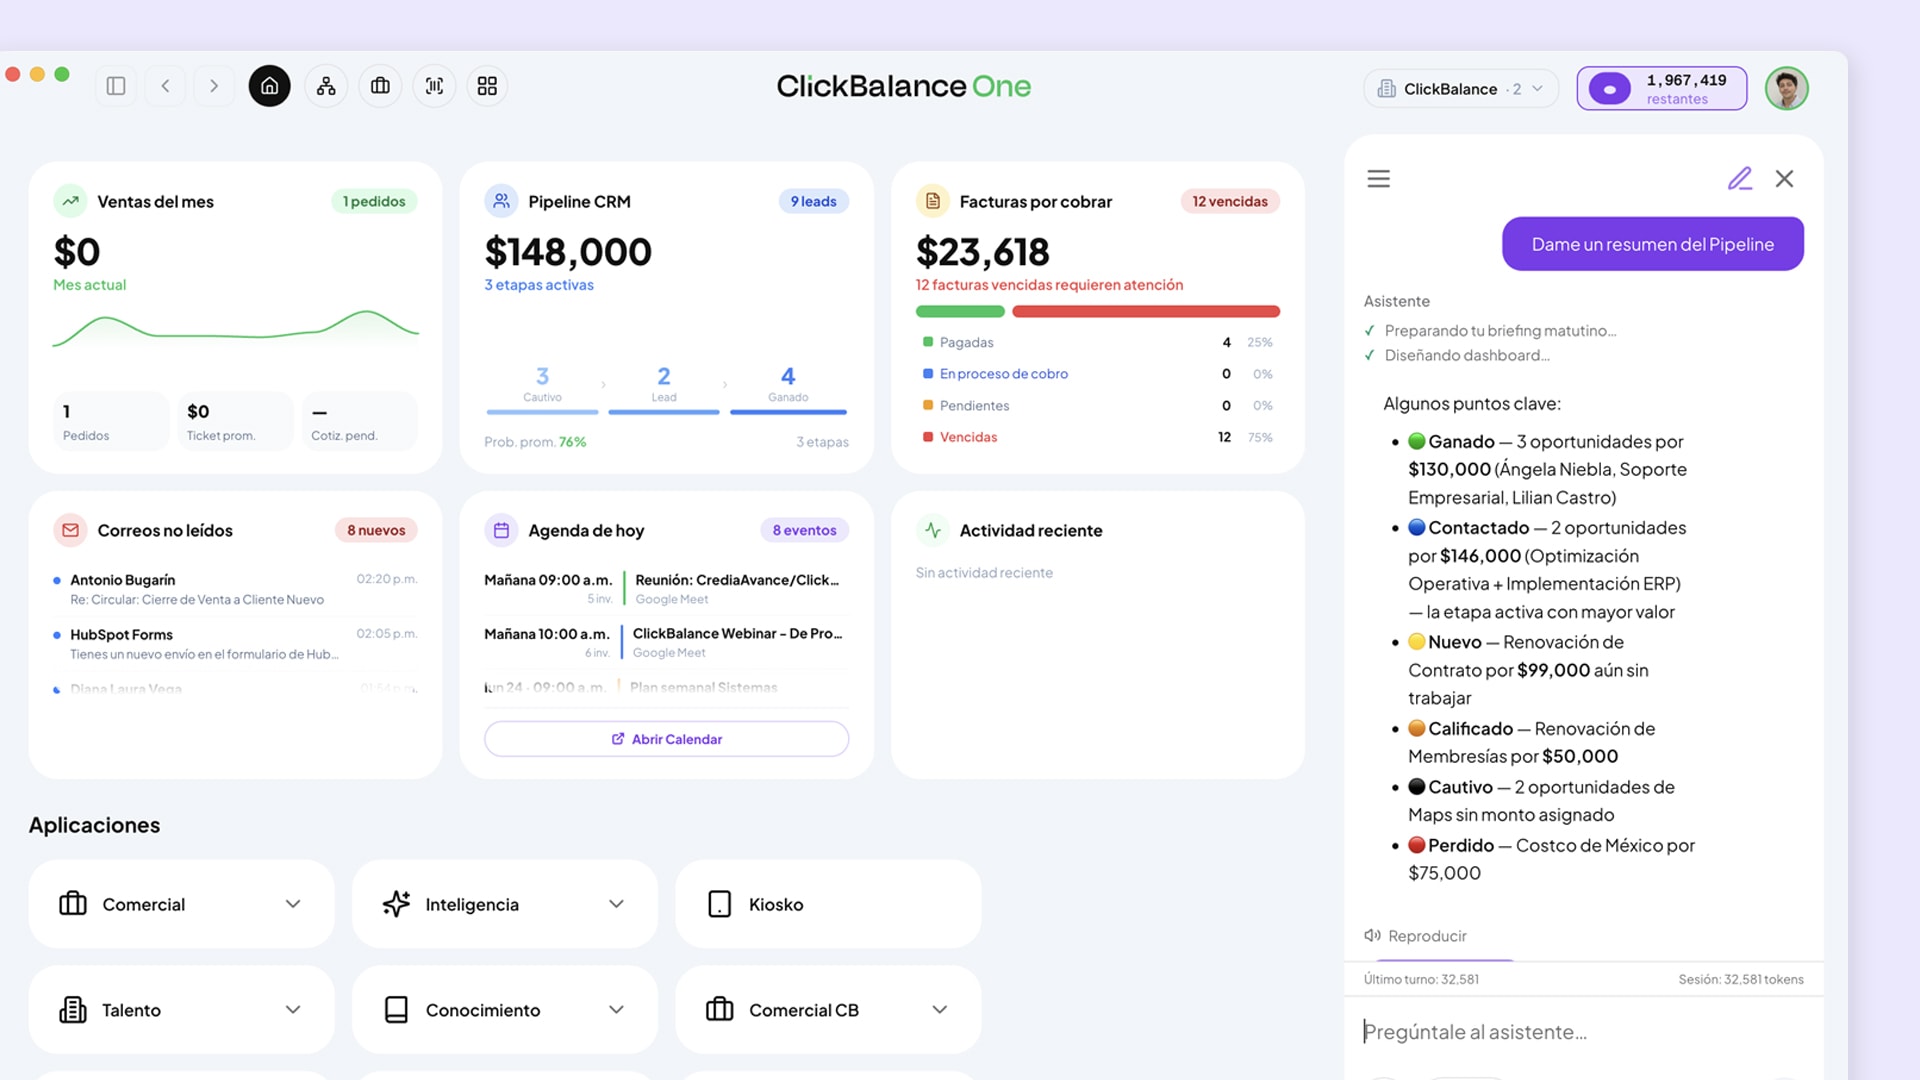1920x1080 pixels.
Task: Expand the Comercial applications group
Action: pyautogui.click(x=293, y=904)
